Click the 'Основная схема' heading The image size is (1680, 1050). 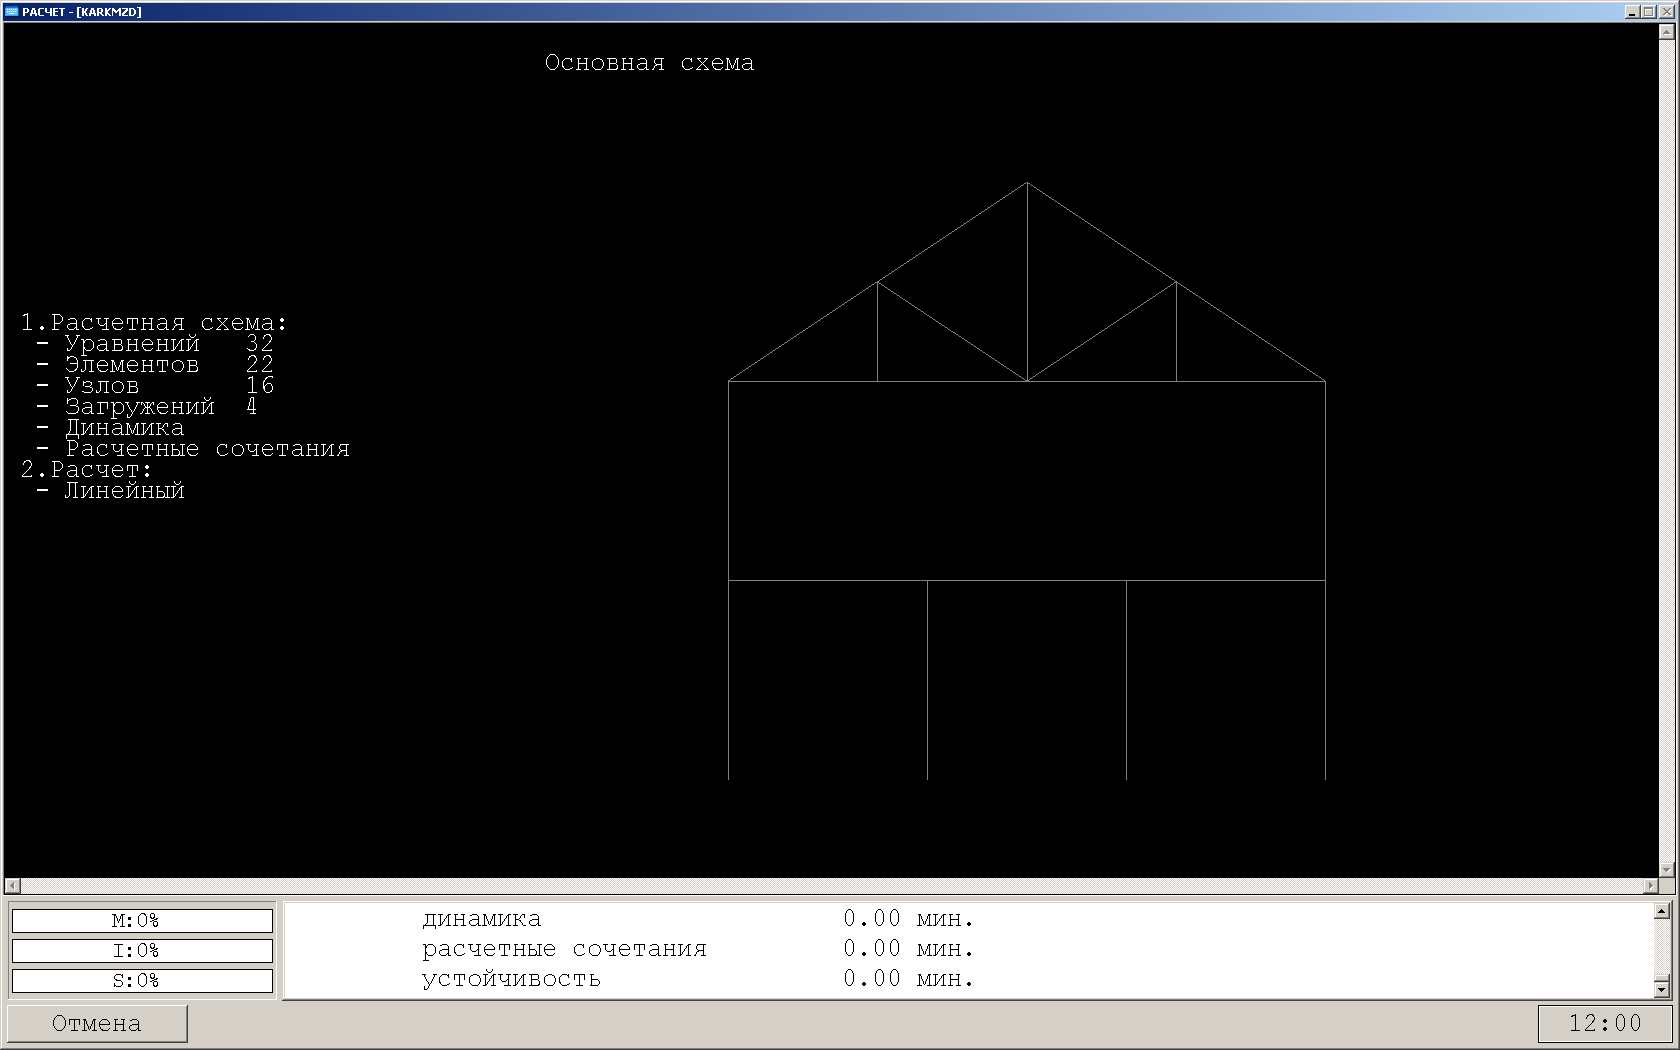coord(650,63)
